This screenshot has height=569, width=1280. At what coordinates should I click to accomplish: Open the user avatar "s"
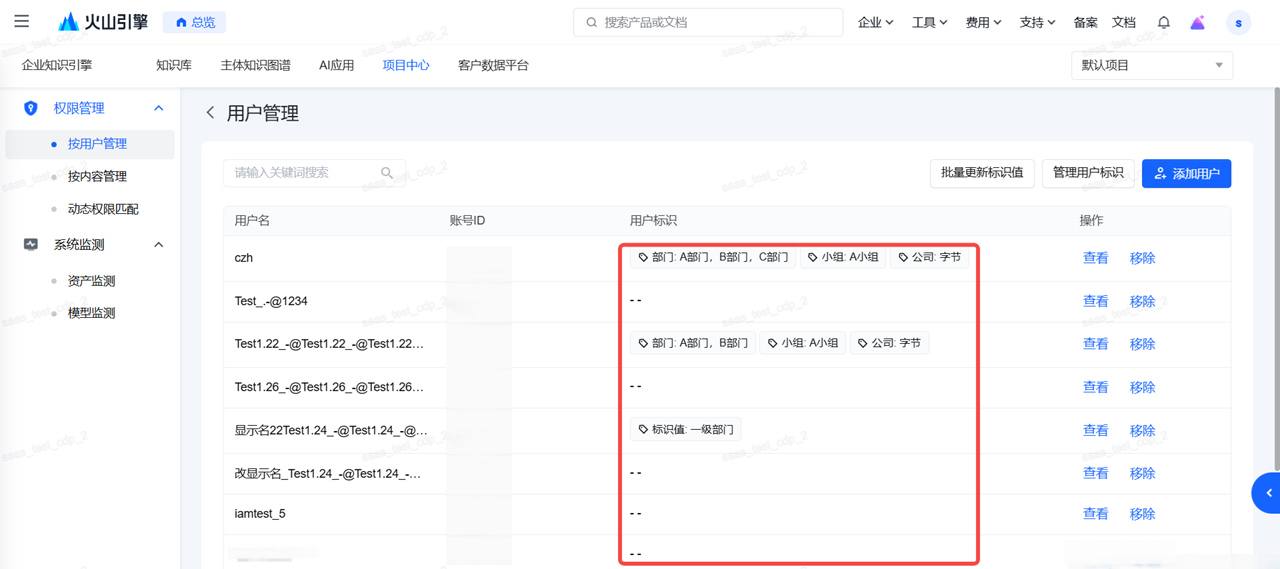(x=1238, y=22)
